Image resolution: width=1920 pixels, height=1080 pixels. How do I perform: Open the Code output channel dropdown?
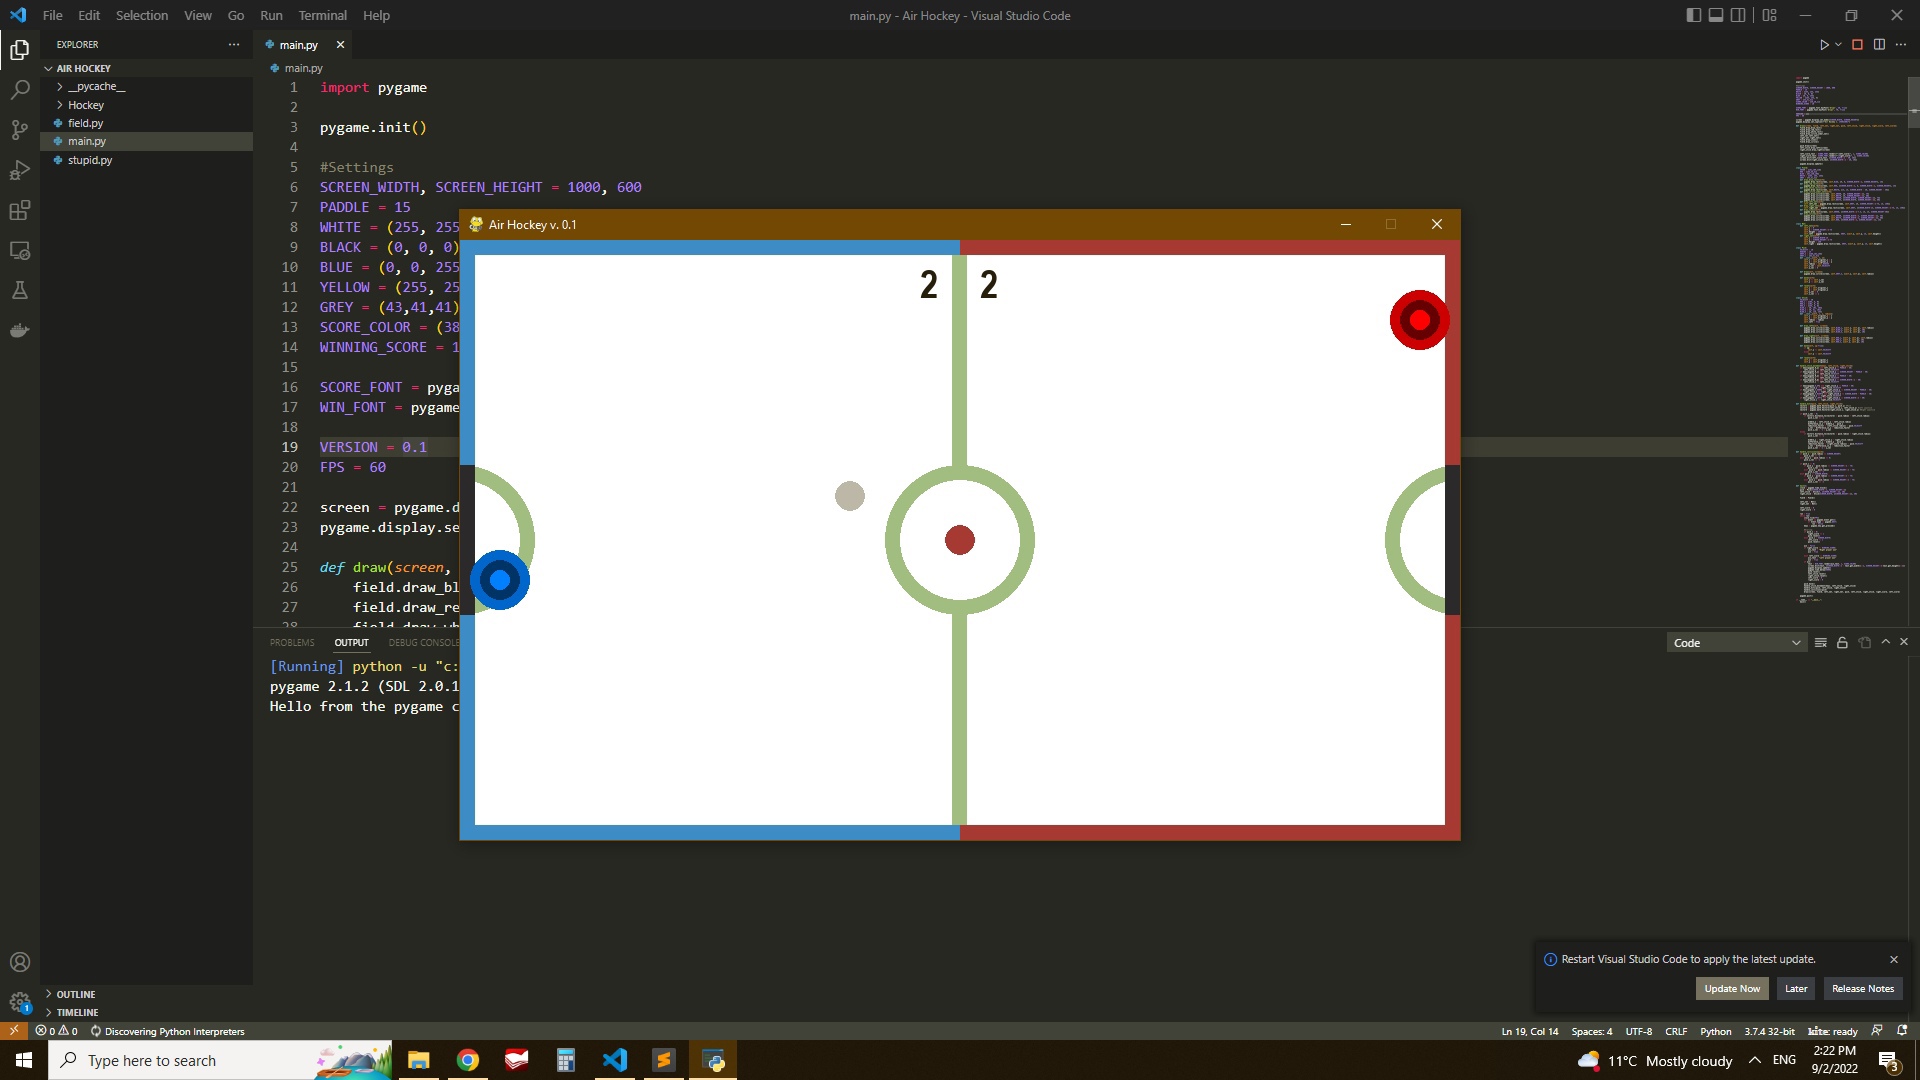click(x=1736, y=642)
